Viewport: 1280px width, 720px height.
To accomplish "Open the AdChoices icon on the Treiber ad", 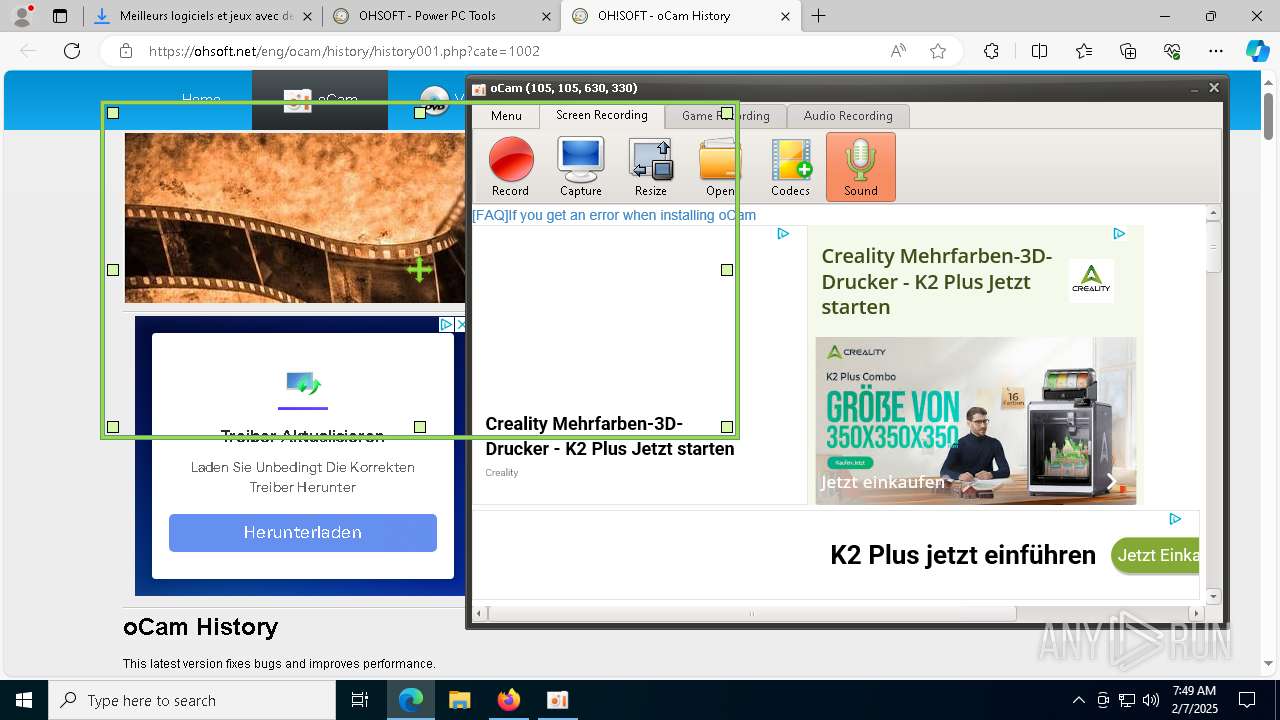I will coord(446,324).
